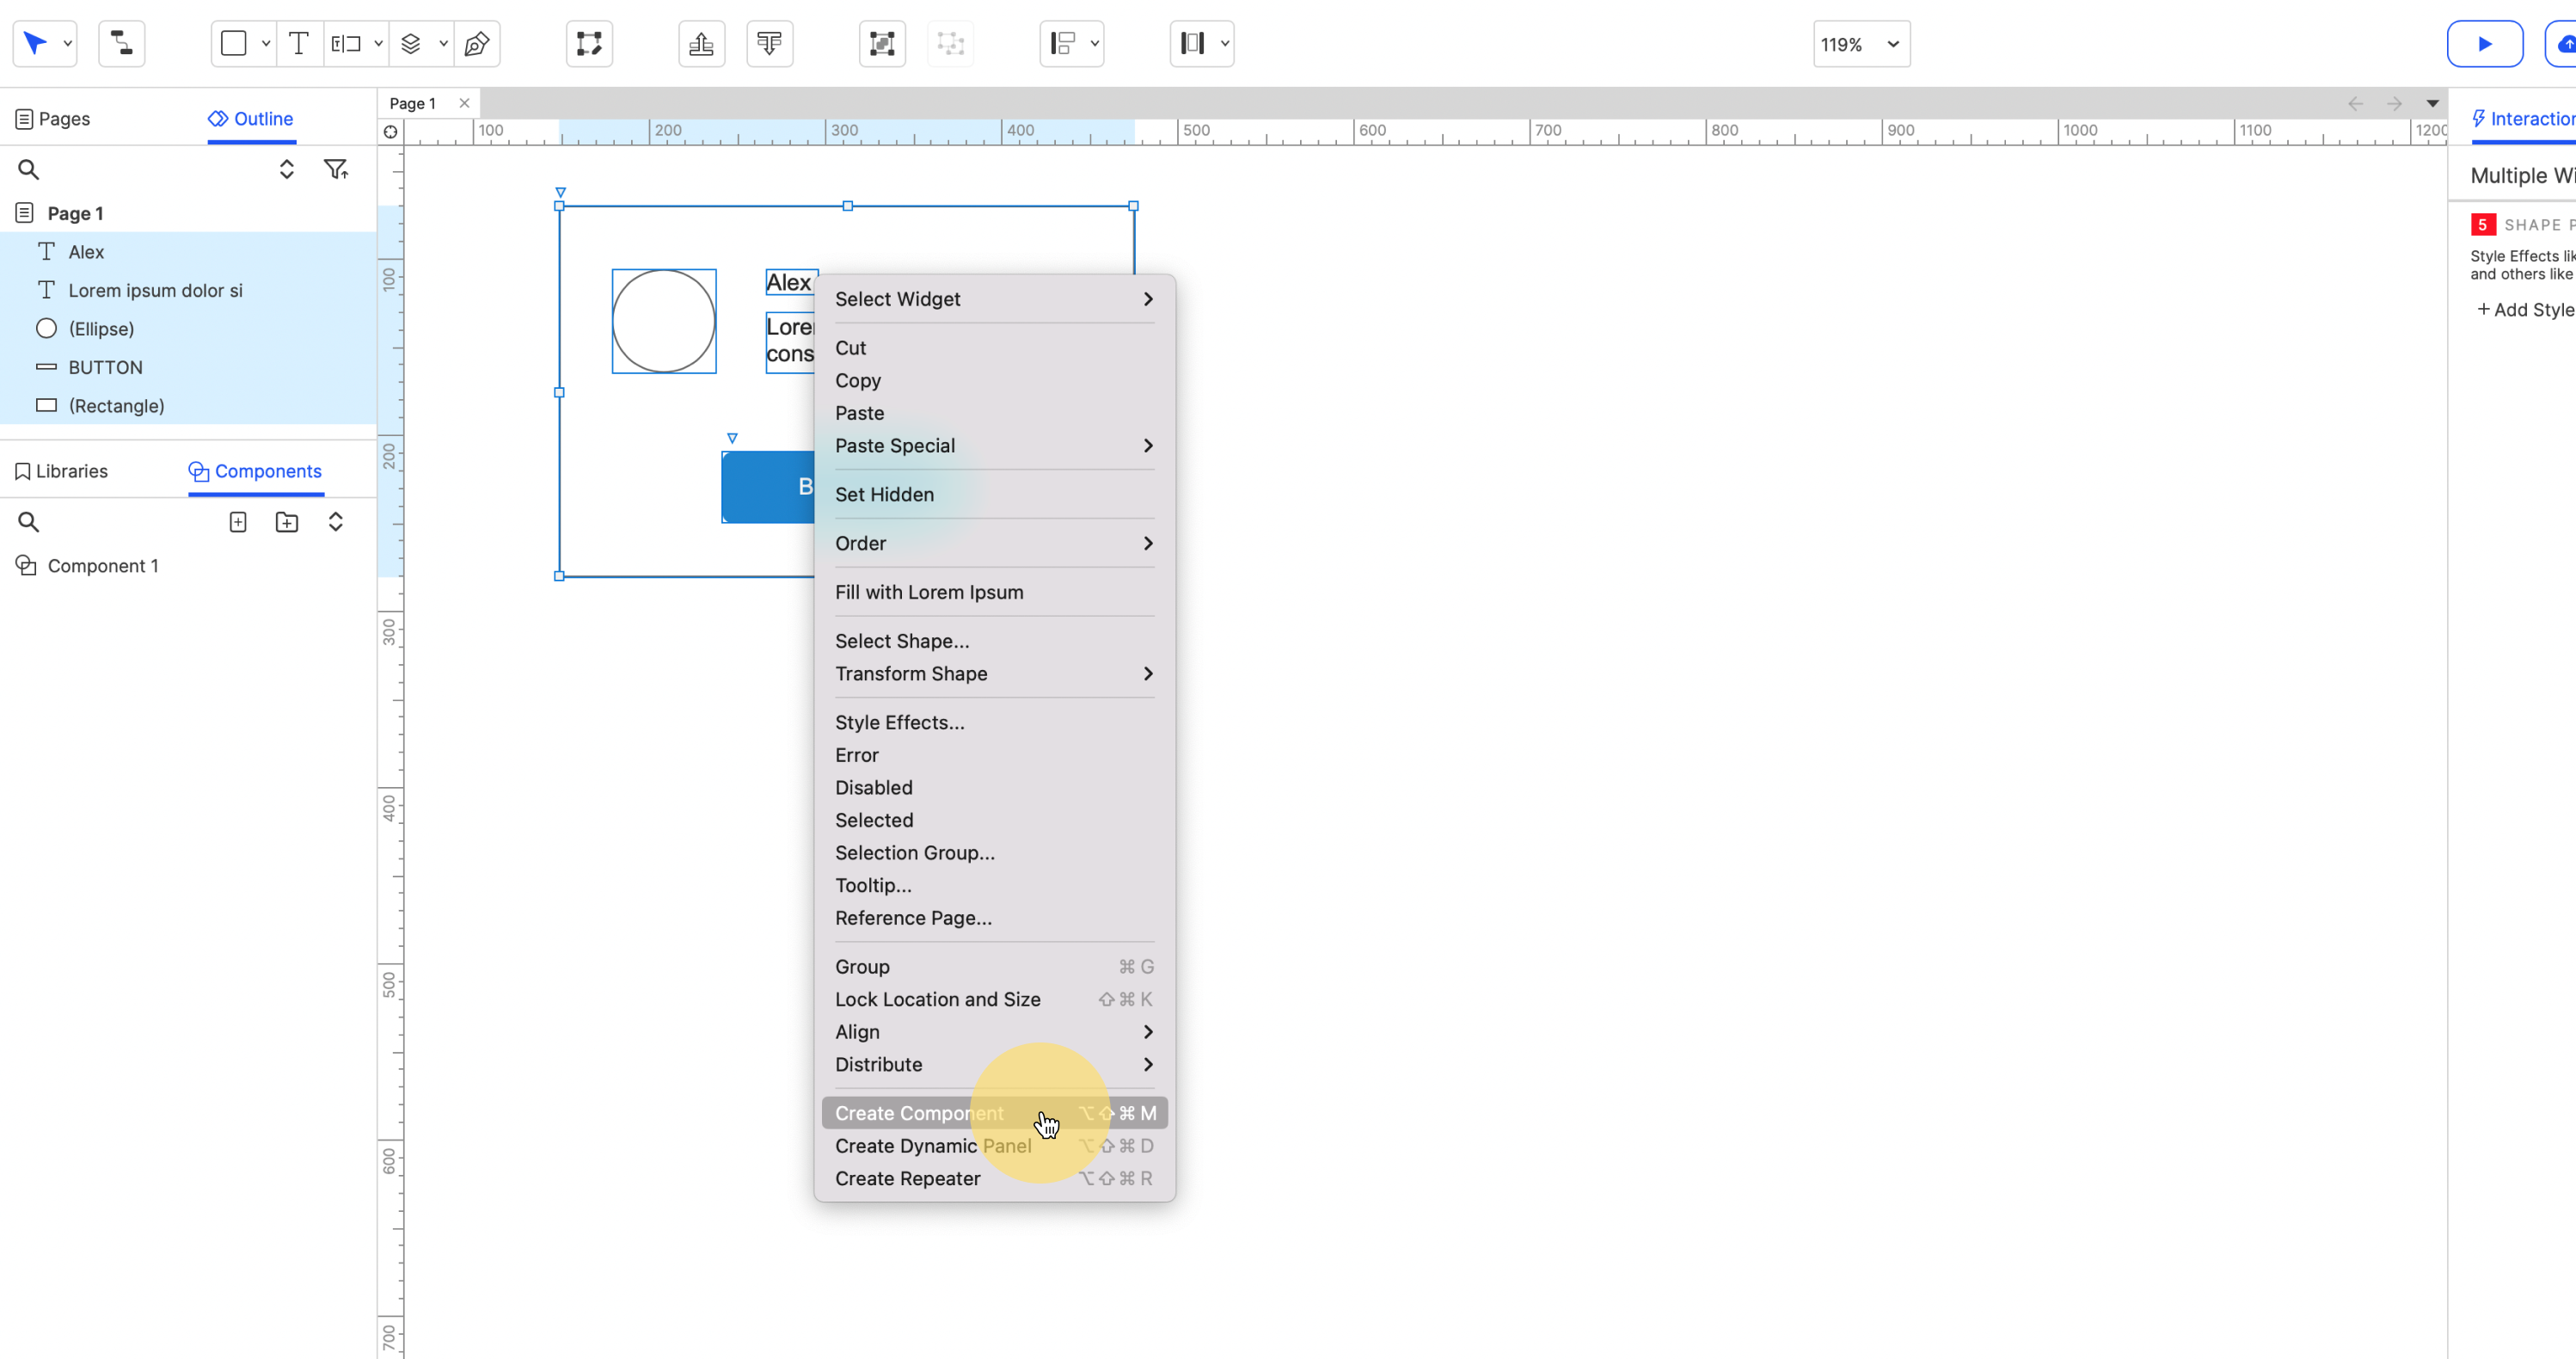Screen dimensions: 2576x1359
Task: Toggle visibility of Ellipse layer
Action: 340,328
